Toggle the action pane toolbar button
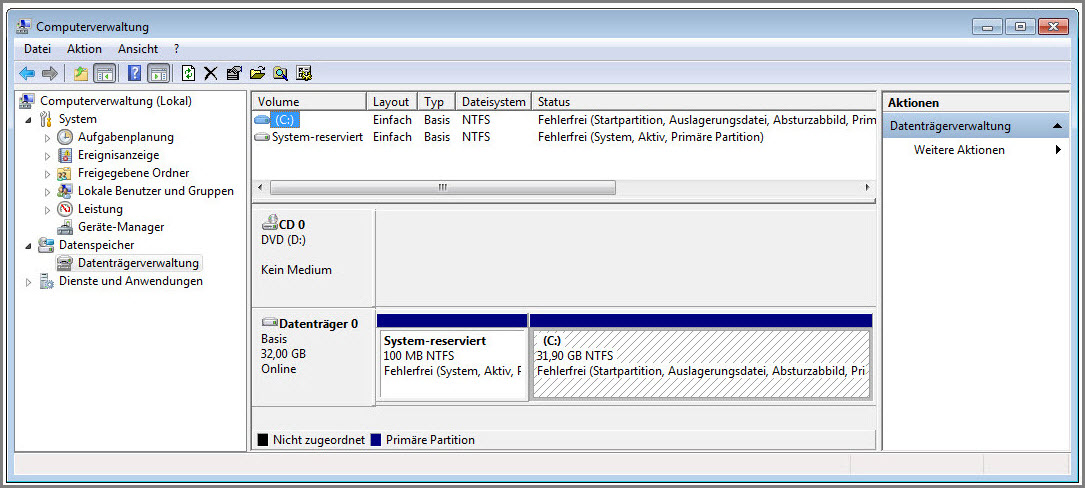The image size is (1085, 488). click(158, 73)
